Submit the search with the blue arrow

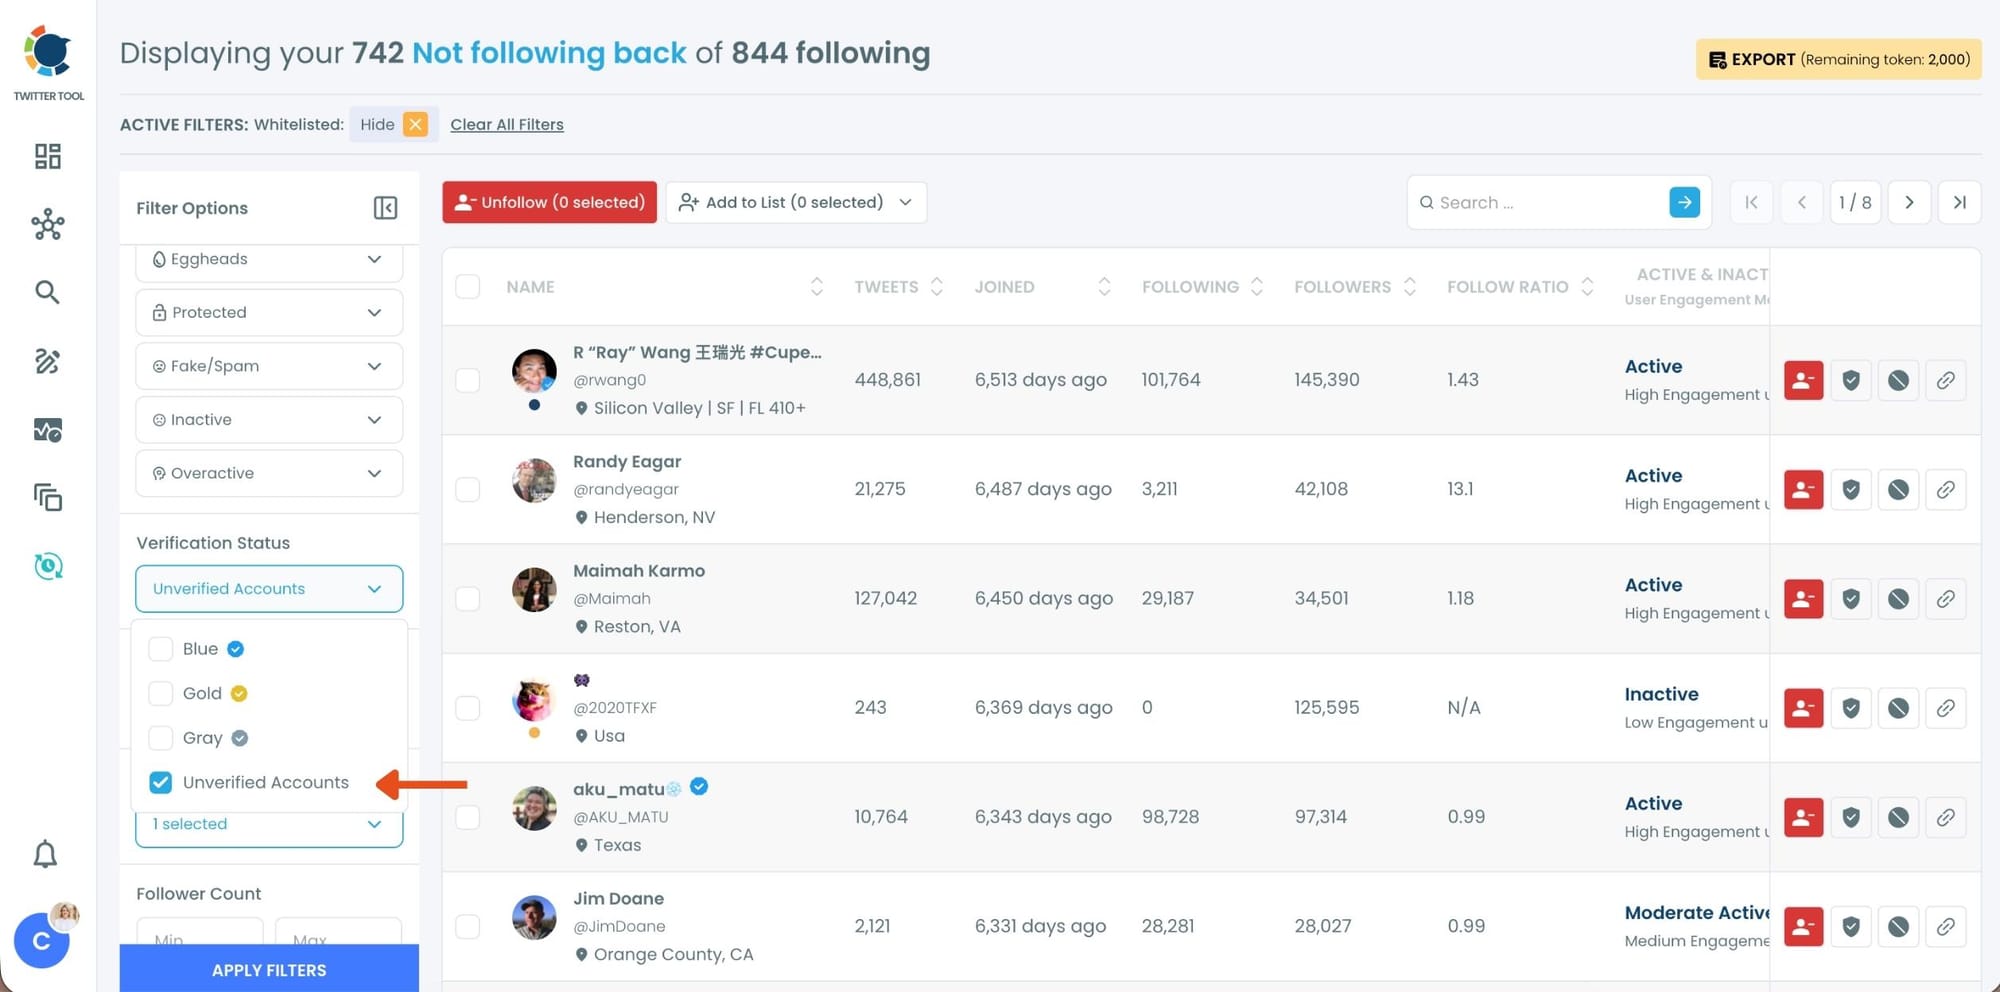[1684, 202]
